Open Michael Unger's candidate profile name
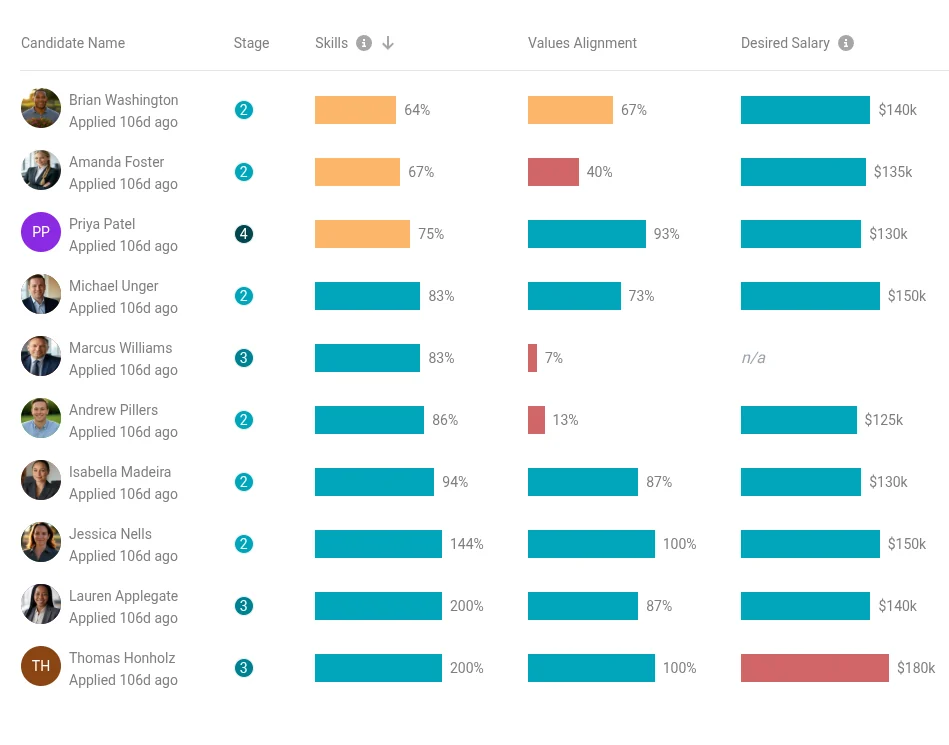949x745 pixels. [x=113, y=286]
